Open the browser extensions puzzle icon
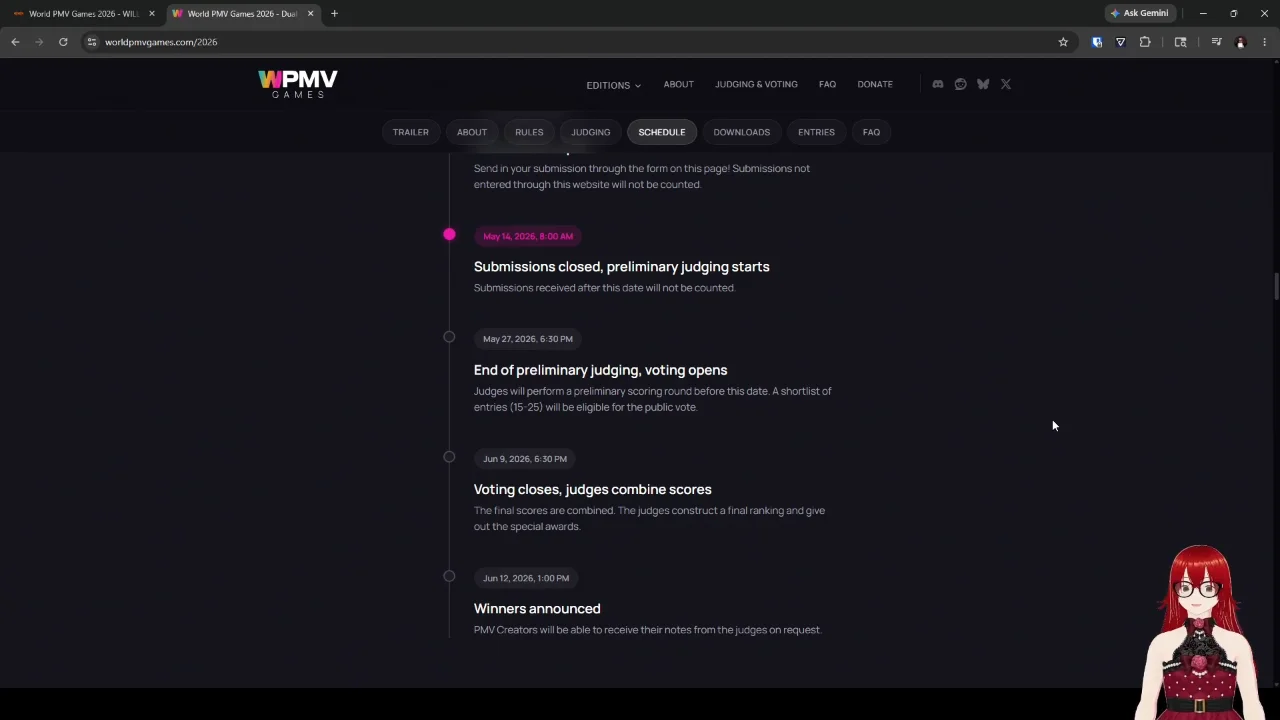 tap(1145, 42)
